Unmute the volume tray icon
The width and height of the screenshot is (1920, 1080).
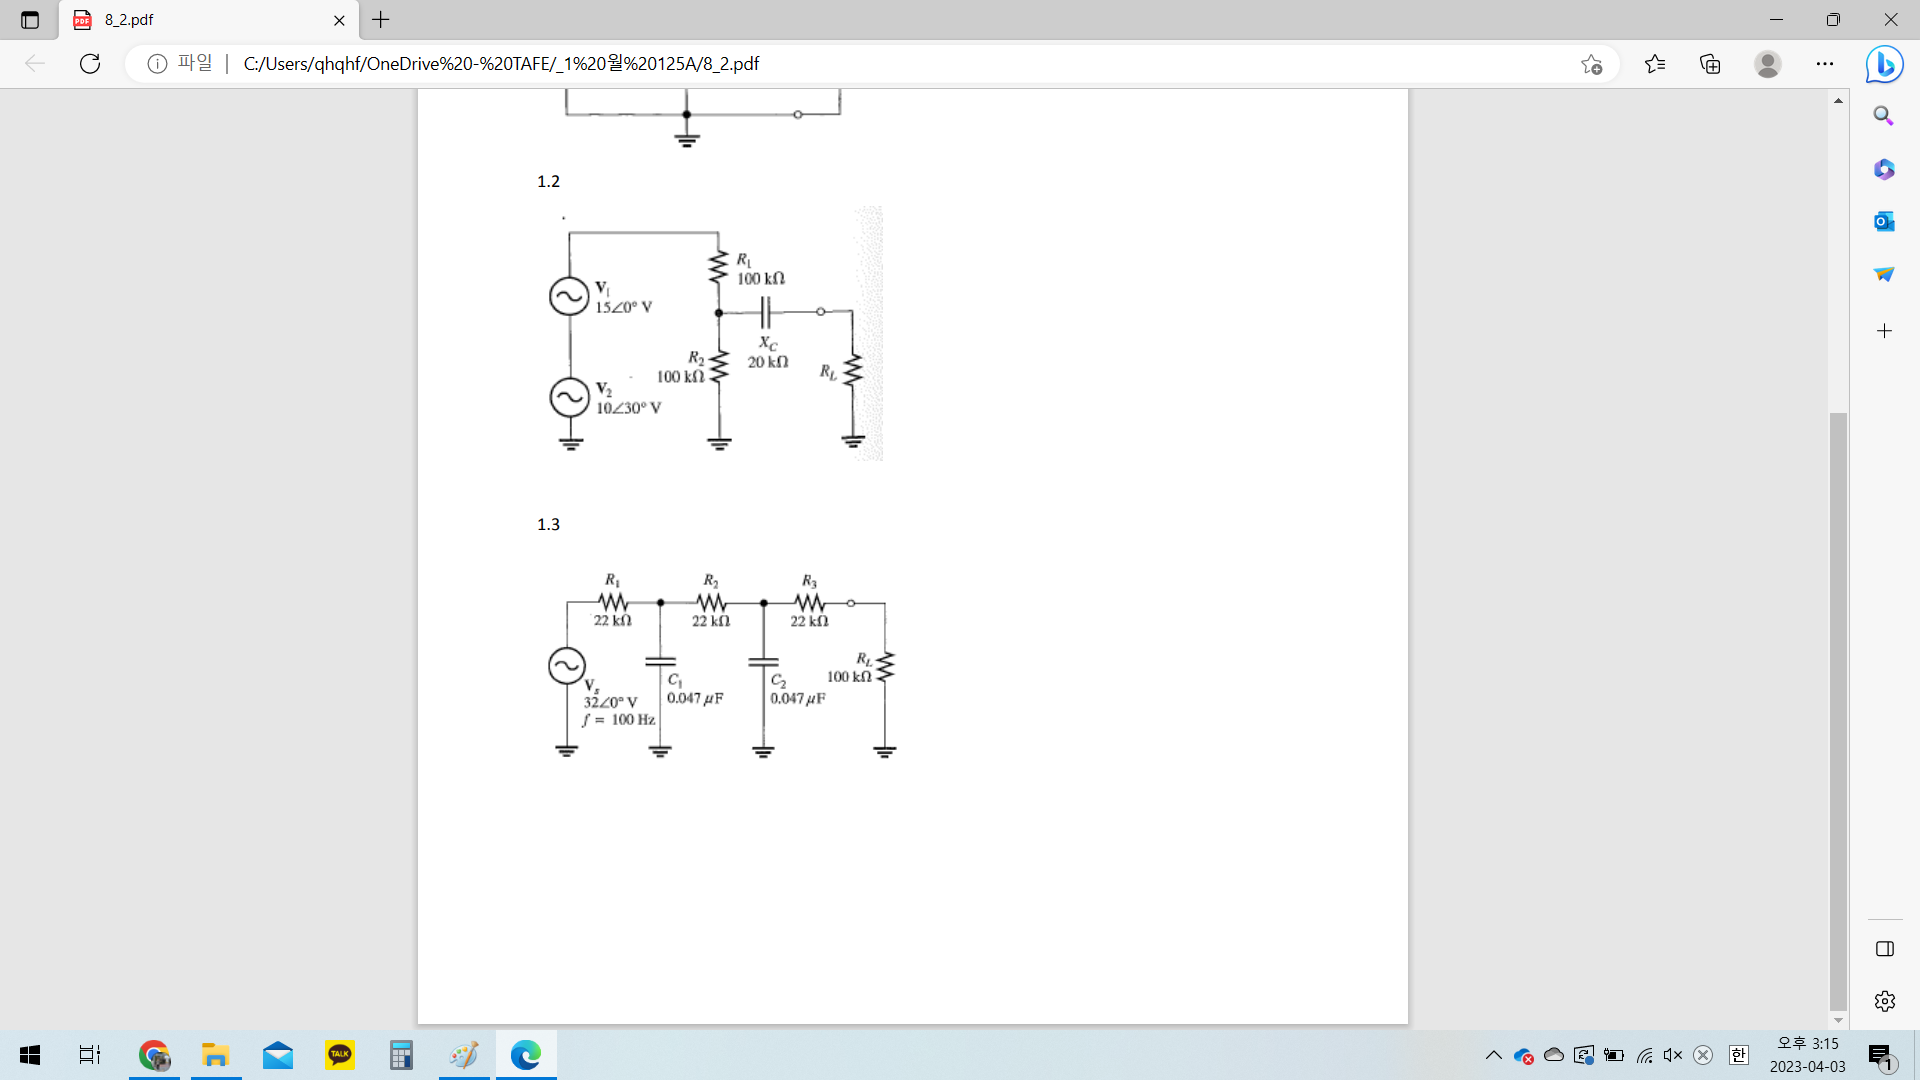pyautogui.click(x=1673, y=1055)
